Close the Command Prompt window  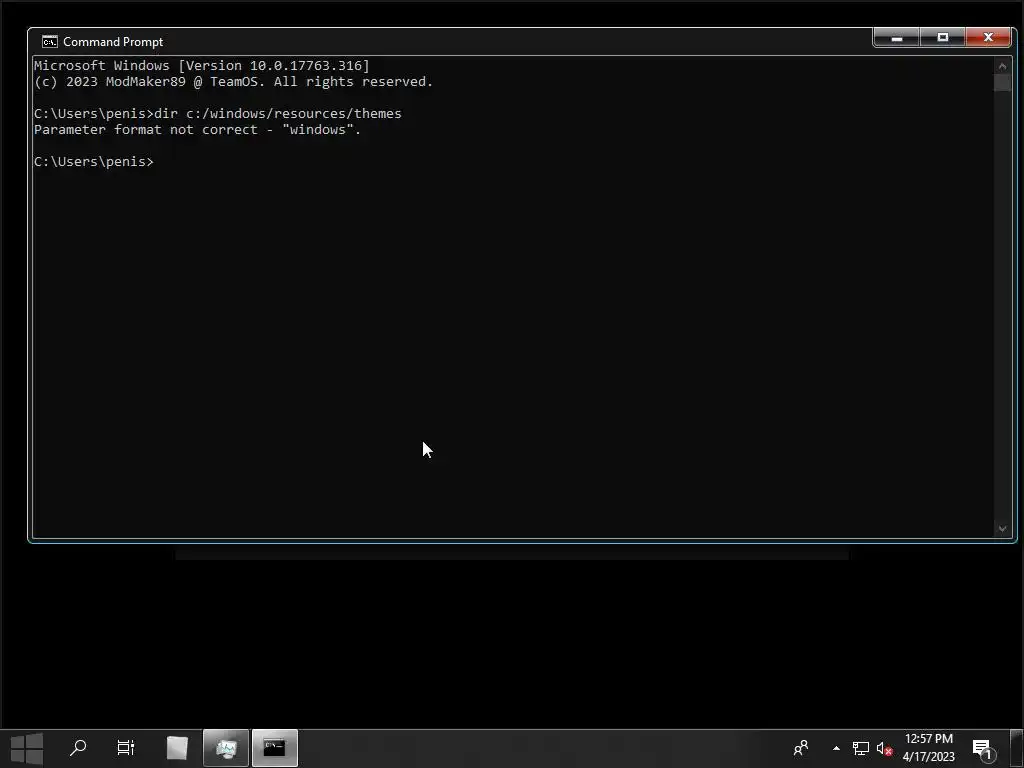[988, 38]
